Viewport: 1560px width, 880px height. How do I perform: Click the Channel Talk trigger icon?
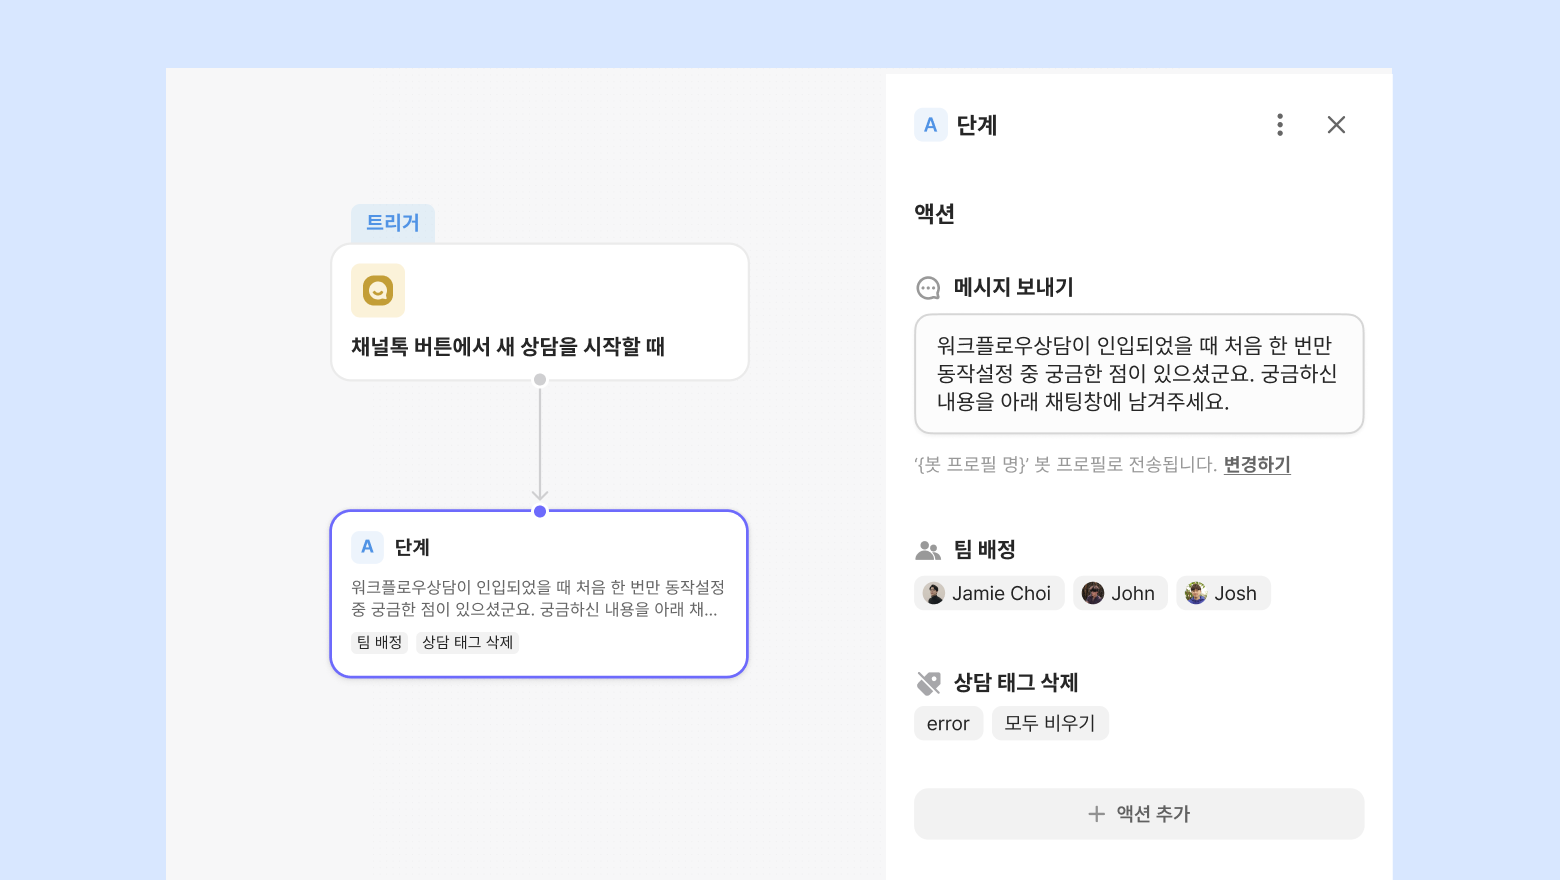point(378,290)
